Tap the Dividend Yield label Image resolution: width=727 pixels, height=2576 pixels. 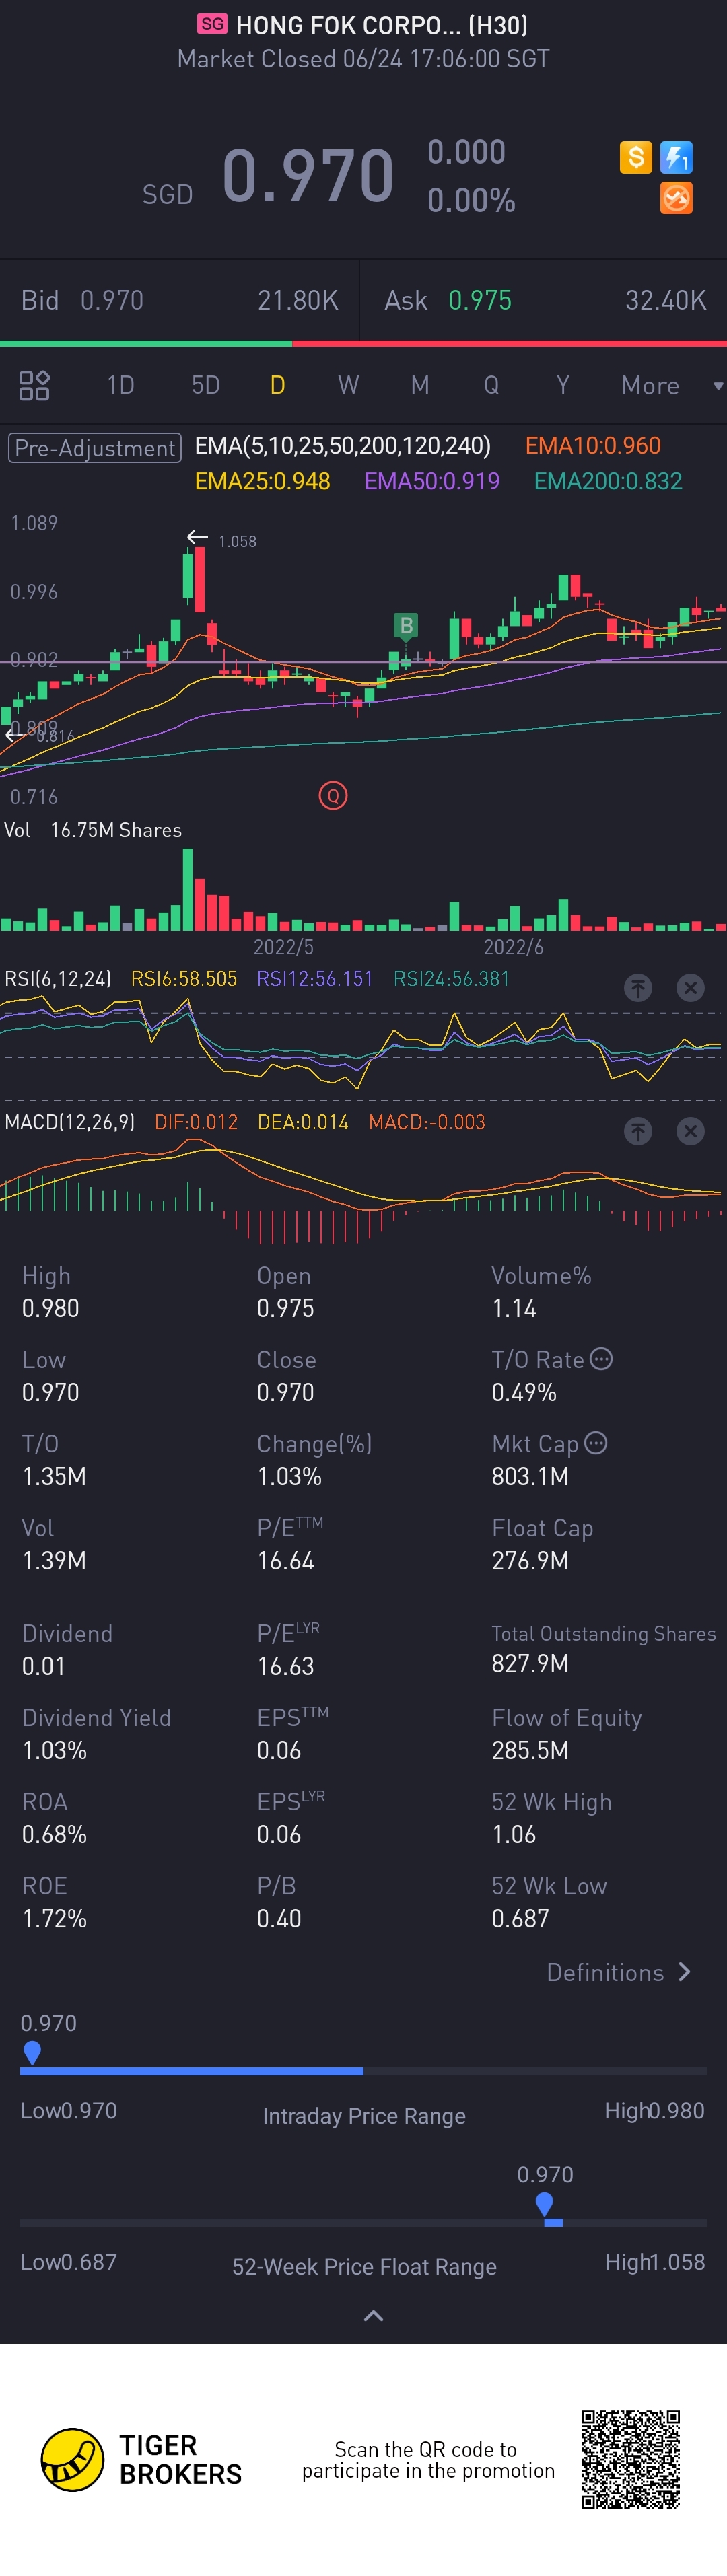[97, 1717]
